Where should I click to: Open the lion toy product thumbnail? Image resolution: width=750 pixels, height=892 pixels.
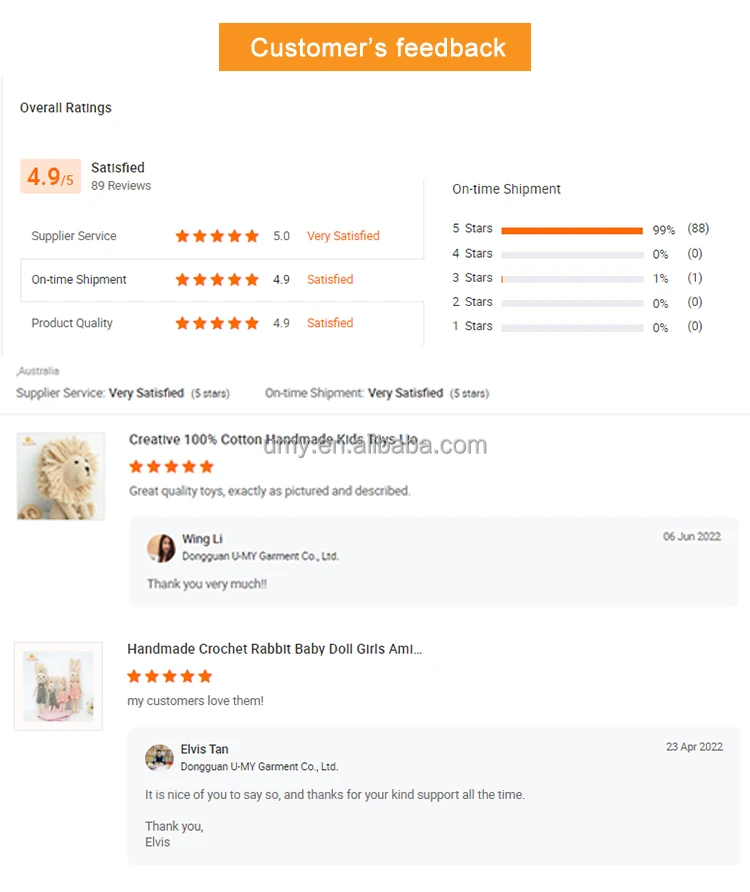click(x=61, y=476)
